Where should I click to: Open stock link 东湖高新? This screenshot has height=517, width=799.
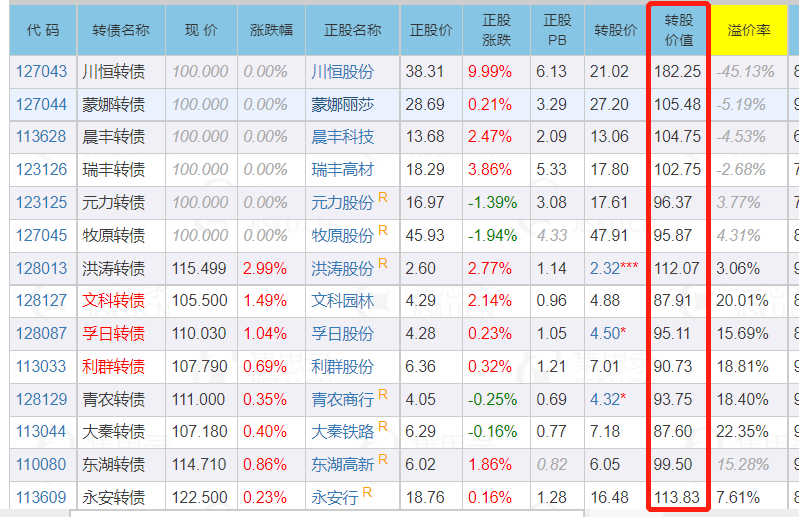(343, 465)
